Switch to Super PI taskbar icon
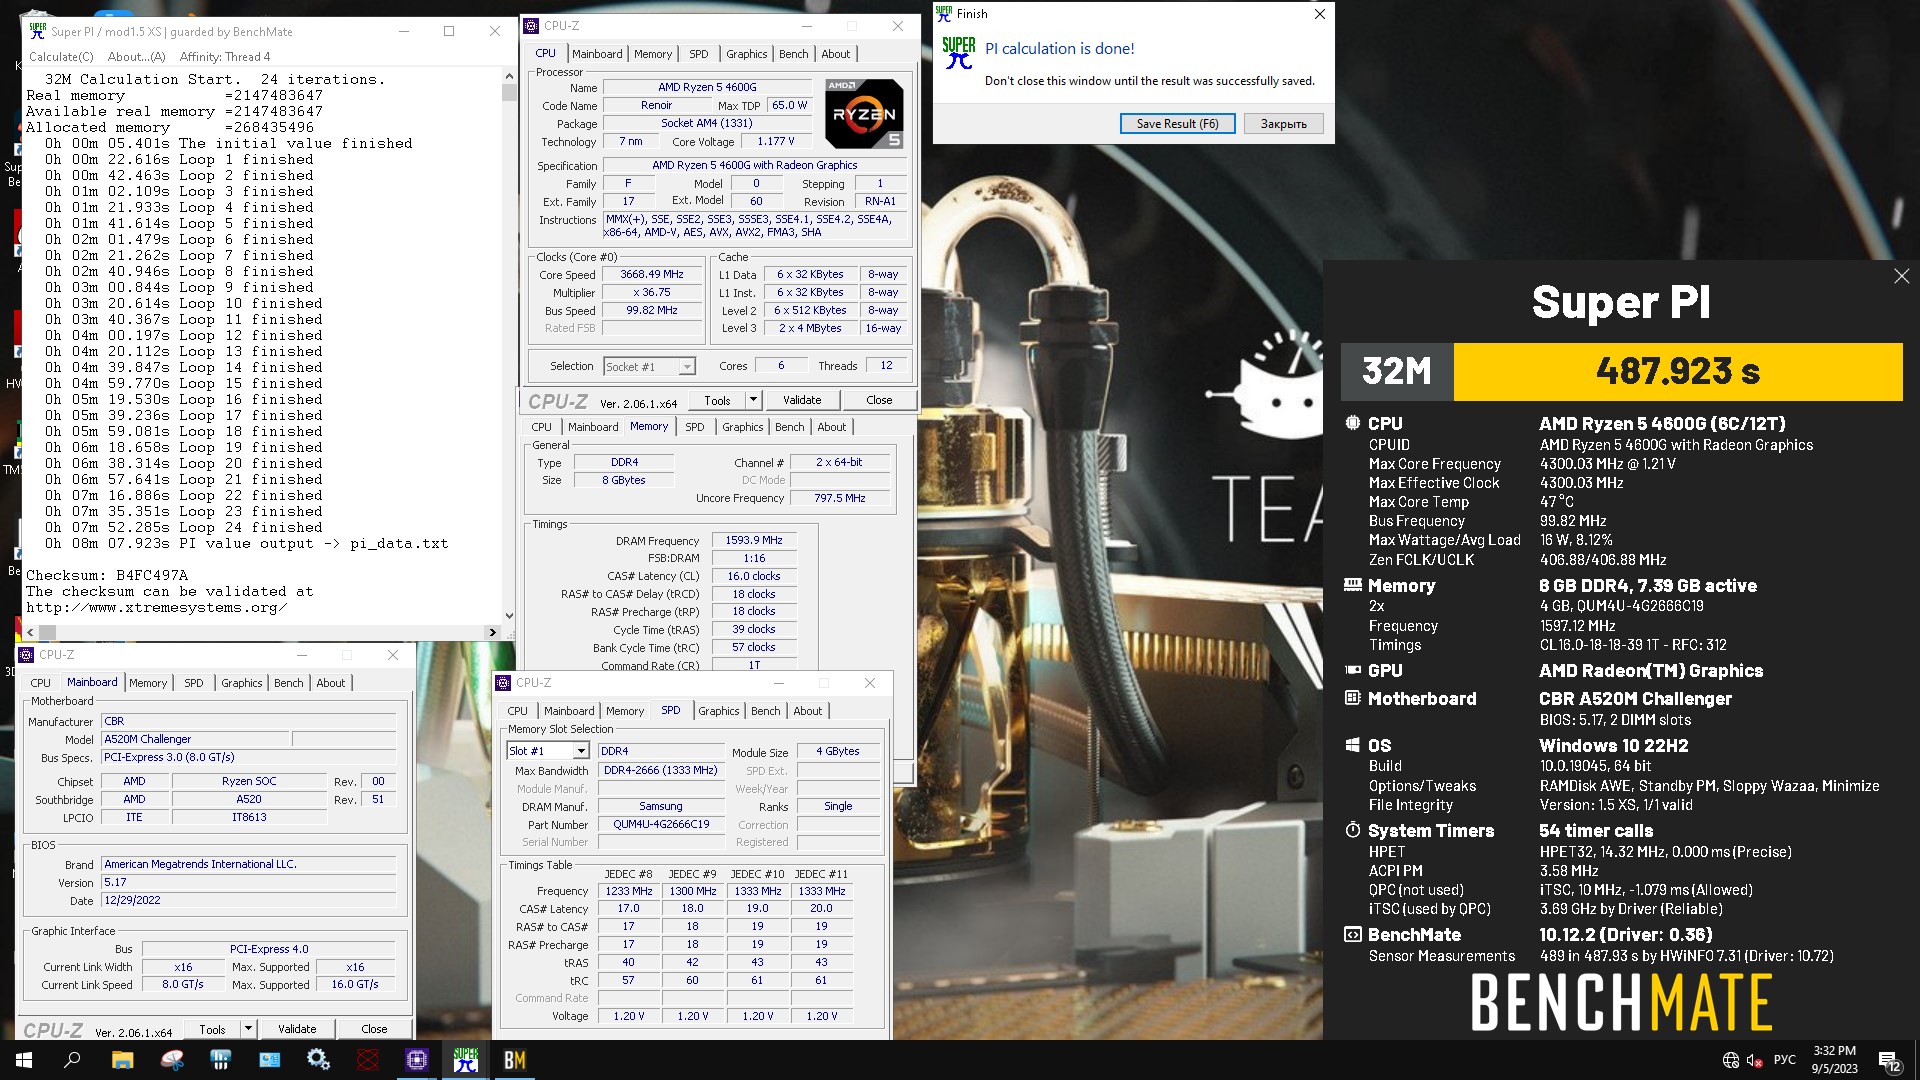This screenshot has height=1080, width=1920. point(466,1060)
